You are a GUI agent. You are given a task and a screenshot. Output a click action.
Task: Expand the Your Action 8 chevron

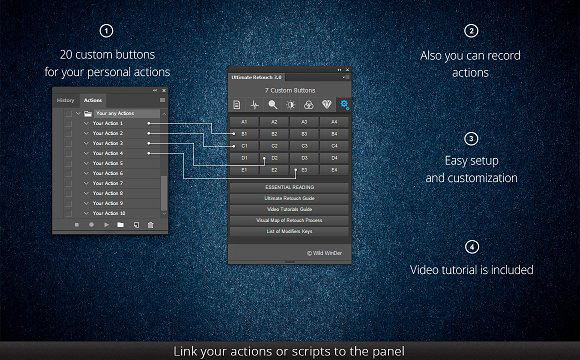86,193
